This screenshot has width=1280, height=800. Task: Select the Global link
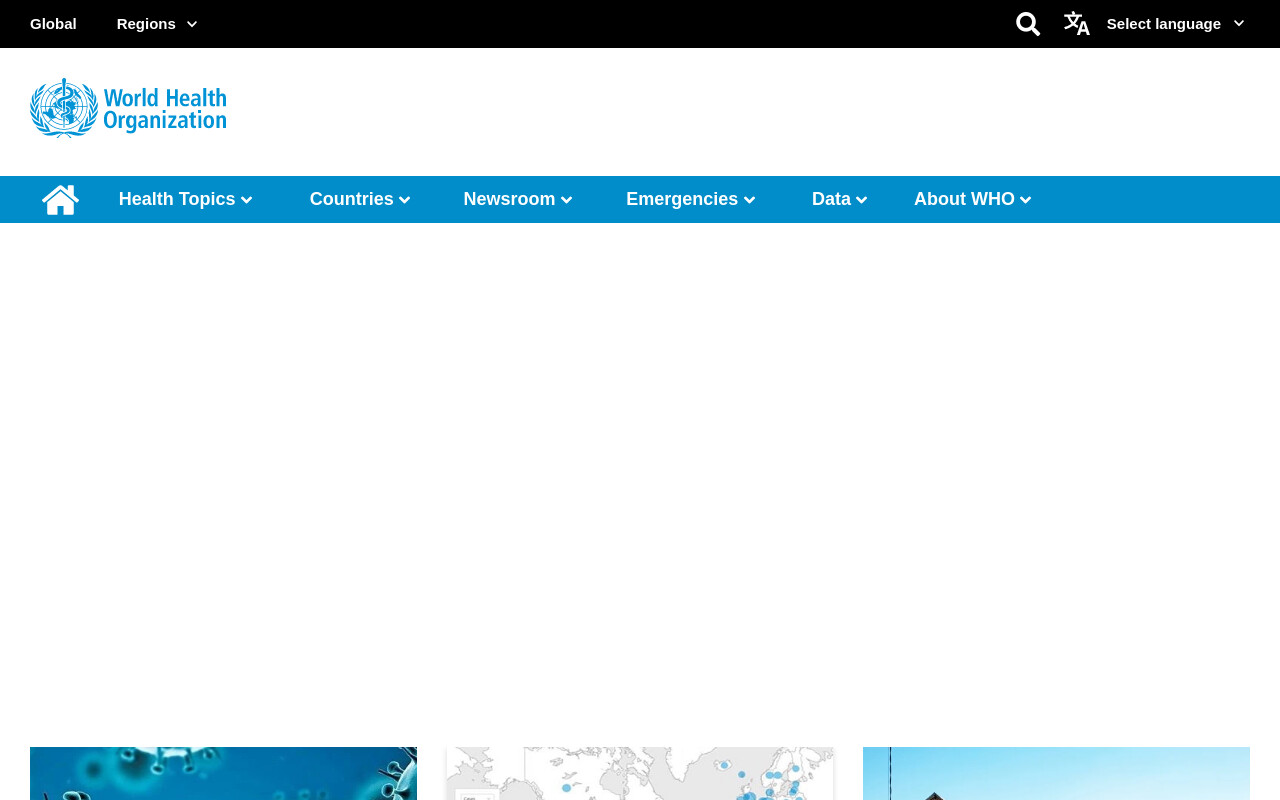click(x=53, y=24)
